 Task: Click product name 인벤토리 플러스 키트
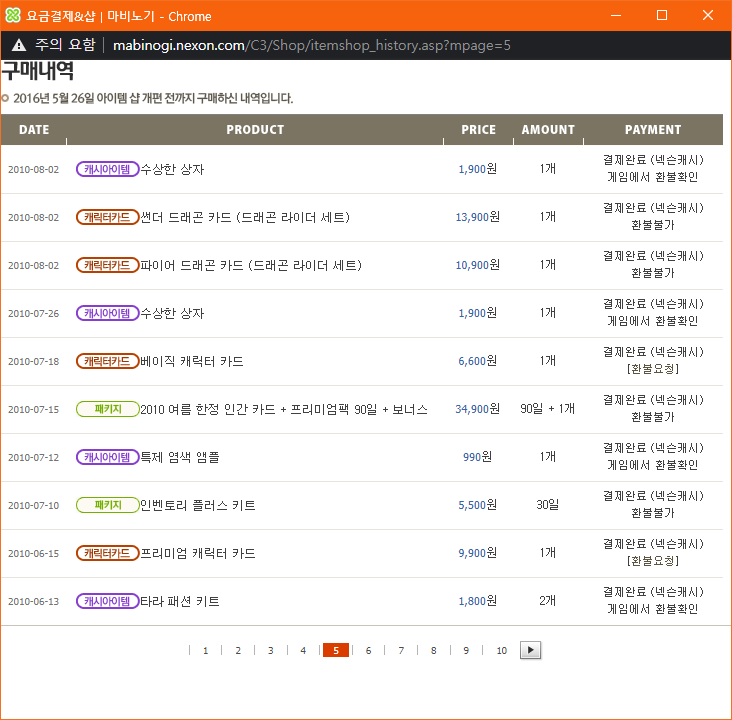coord(198,505)
